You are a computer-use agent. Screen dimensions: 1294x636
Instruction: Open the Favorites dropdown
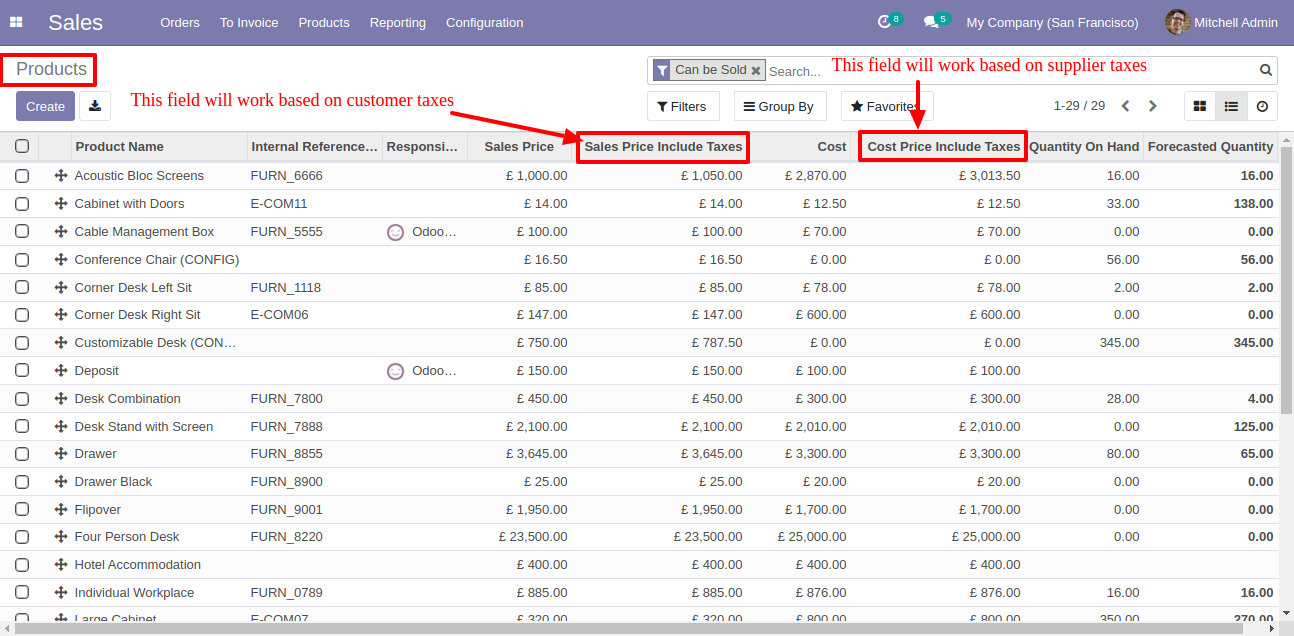[x=886, y=106]
